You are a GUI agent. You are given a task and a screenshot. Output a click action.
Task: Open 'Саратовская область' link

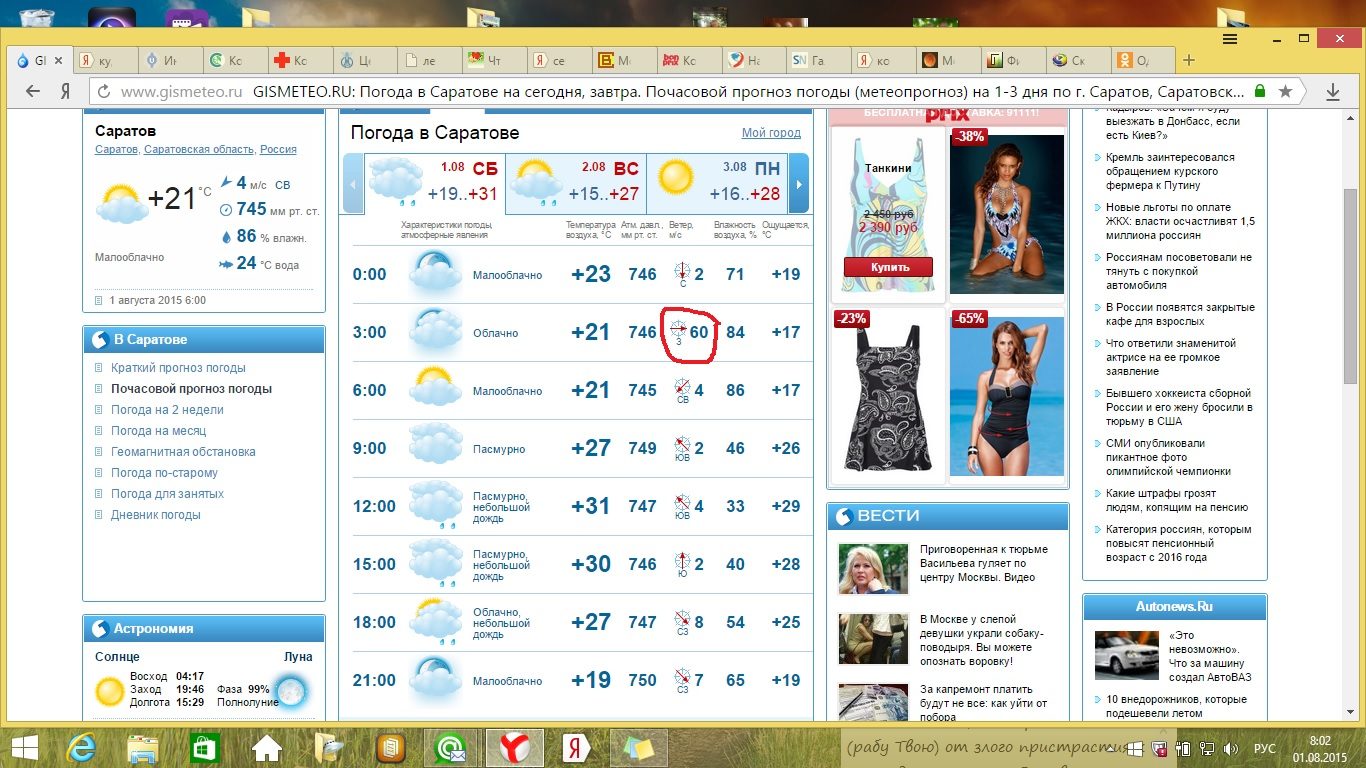(x=198, y=150)
